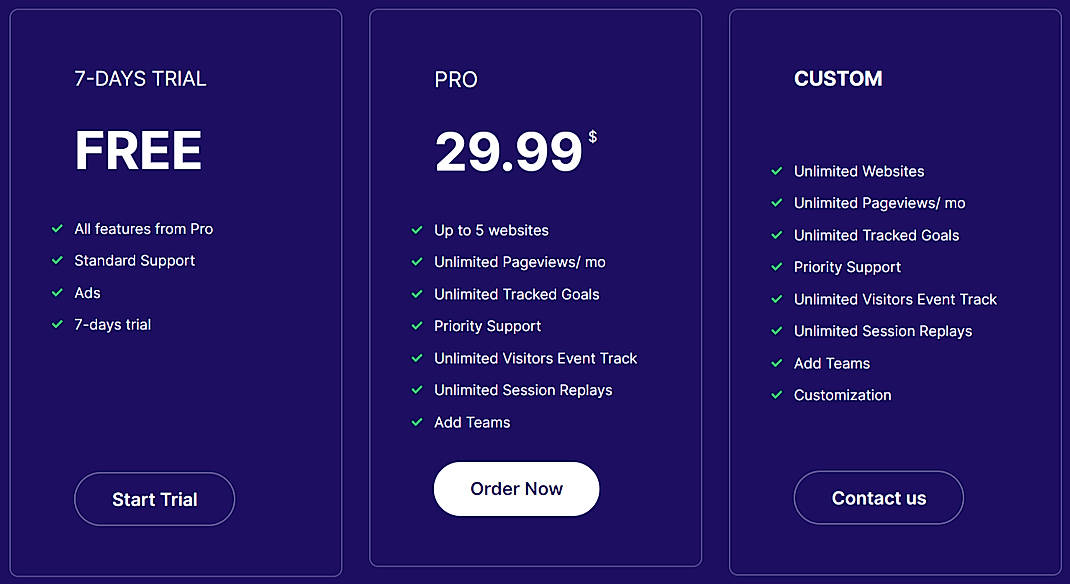
Task: Click the checkmark next to Customization
Action: (x=777, y=395)
